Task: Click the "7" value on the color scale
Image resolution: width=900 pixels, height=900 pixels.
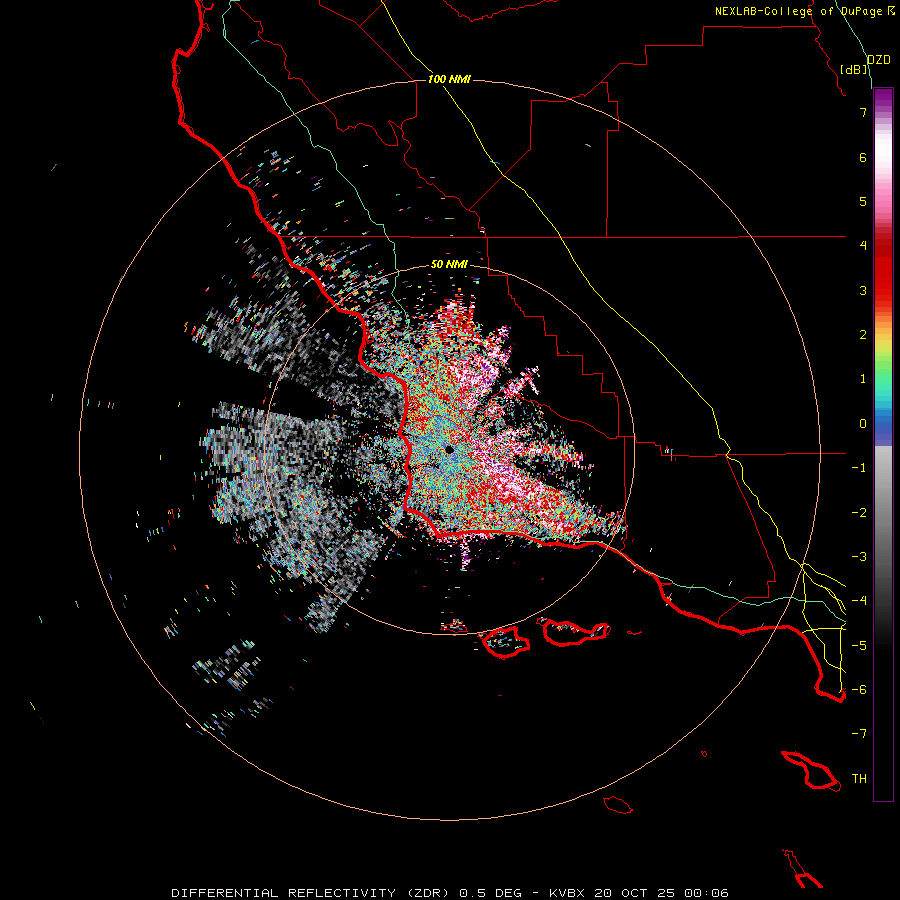Action: [x=863, y=112]
